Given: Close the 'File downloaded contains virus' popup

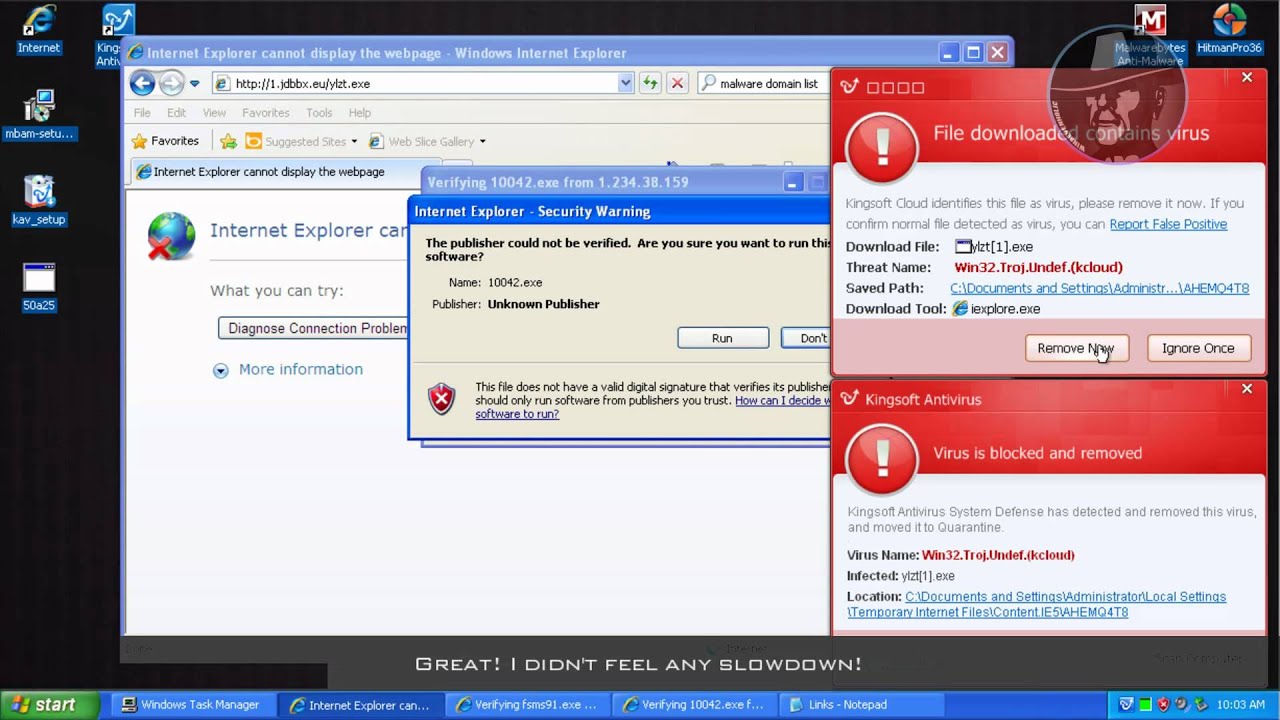Looking at the screenshot, I should point(1246,77).
